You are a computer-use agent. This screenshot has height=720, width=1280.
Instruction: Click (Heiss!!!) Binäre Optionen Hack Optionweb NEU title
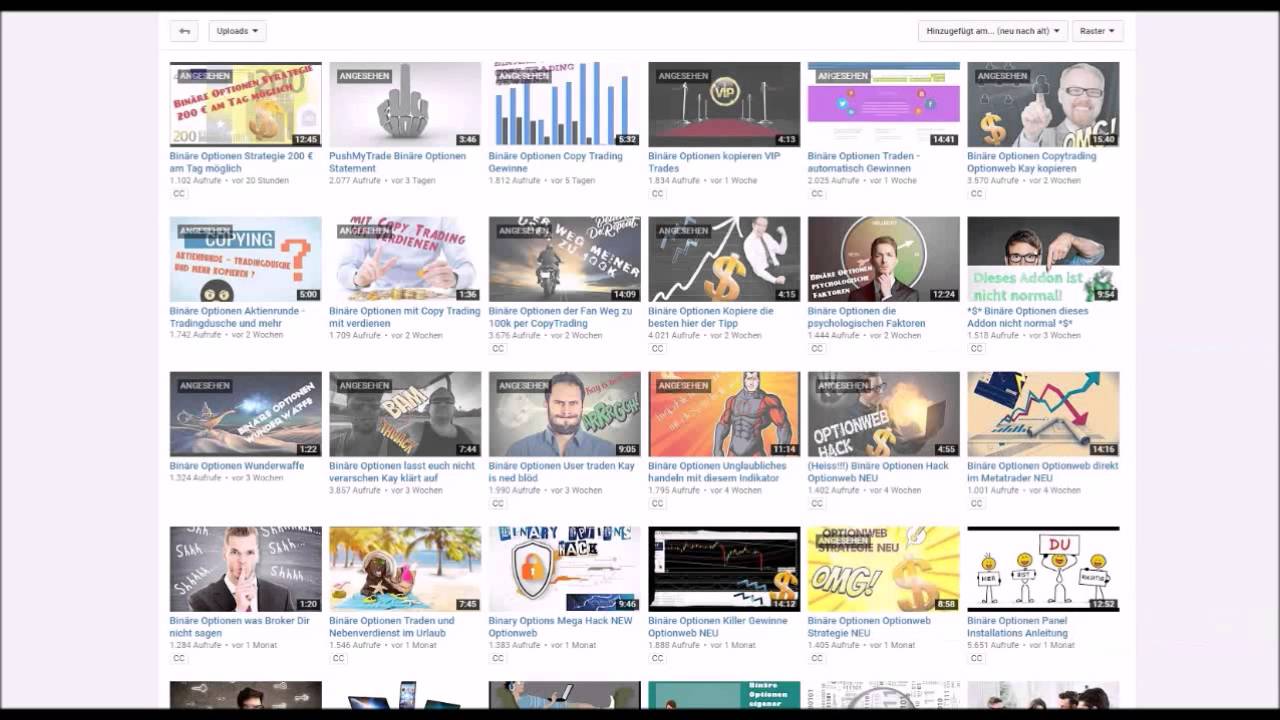878,472
